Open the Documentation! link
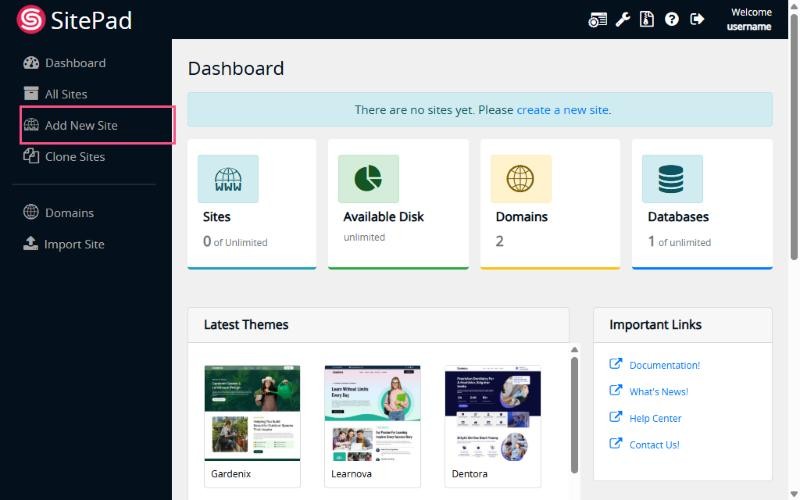800x500 pixels. click(664, 365)
